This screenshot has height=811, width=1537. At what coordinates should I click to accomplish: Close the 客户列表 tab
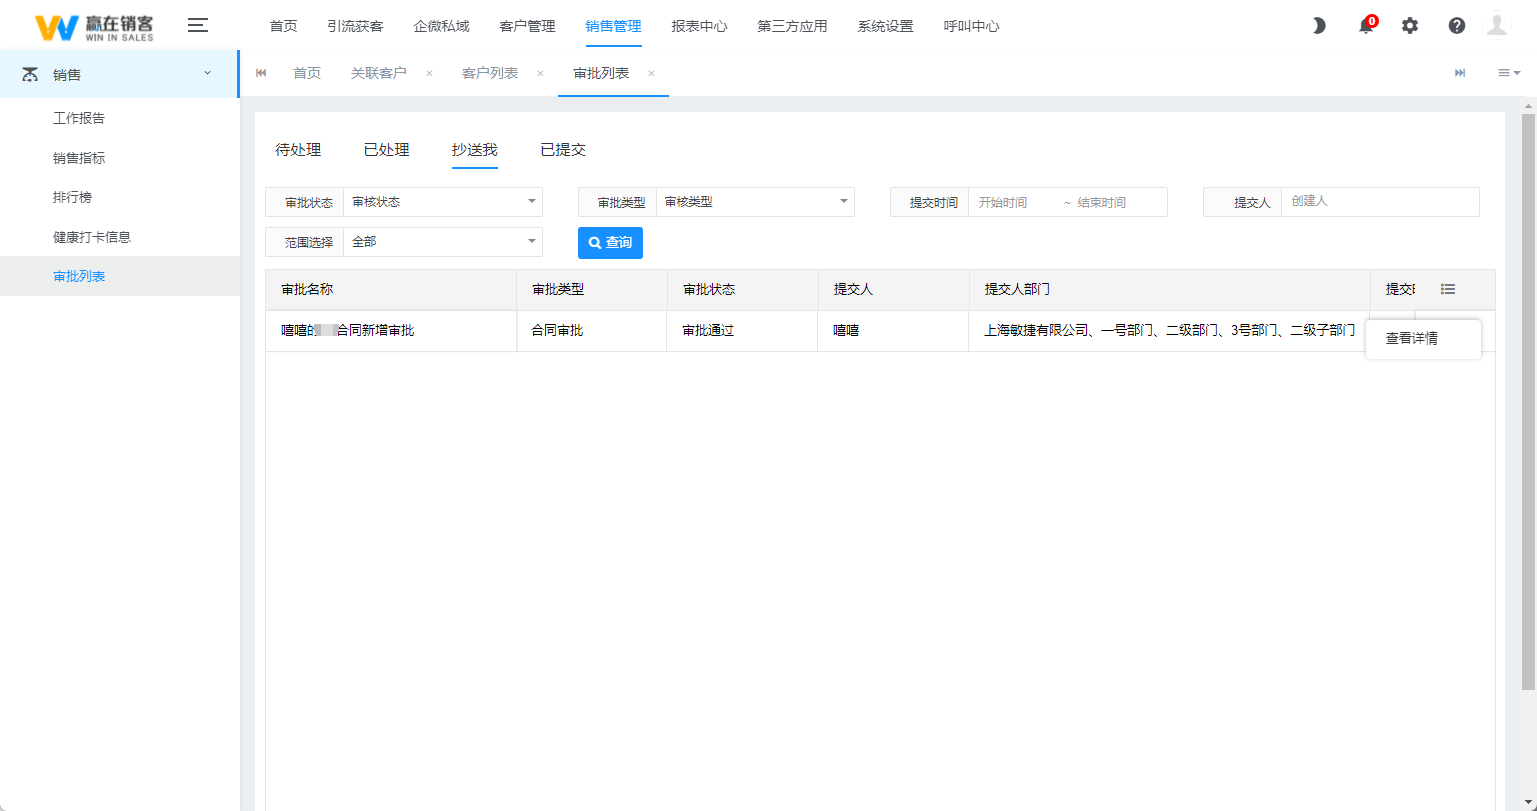540,73
